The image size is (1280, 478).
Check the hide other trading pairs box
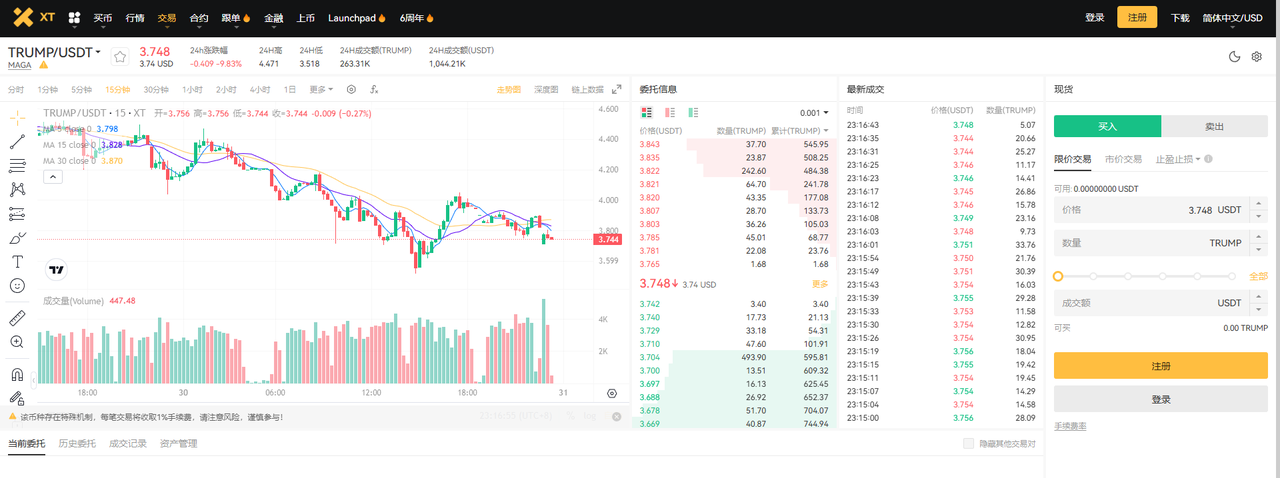pos(967,443)
